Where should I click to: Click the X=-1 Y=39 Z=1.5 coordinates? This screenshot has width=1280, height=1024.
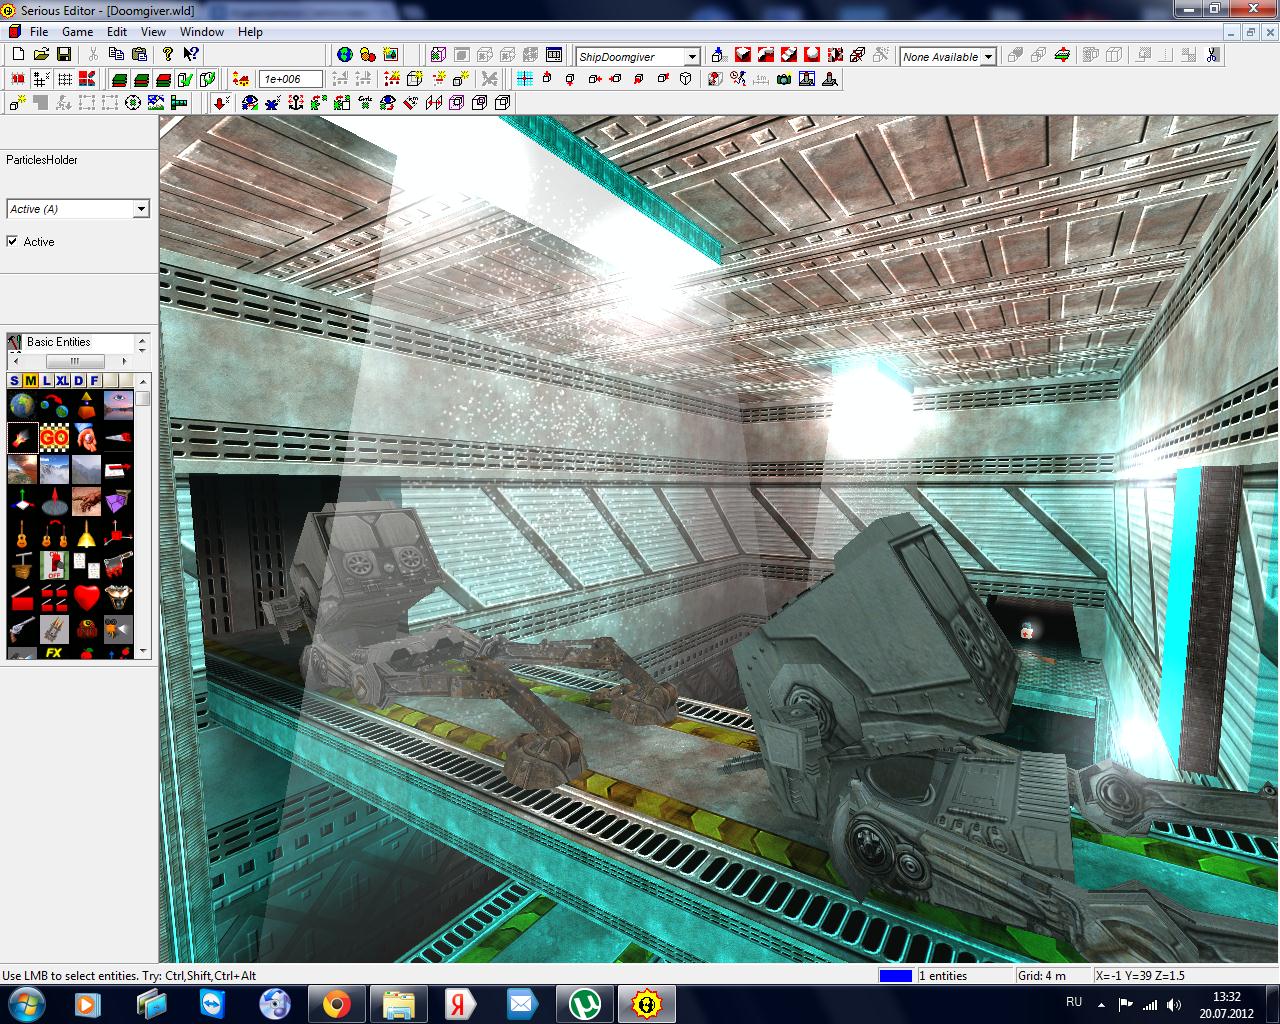(1141, 976)
